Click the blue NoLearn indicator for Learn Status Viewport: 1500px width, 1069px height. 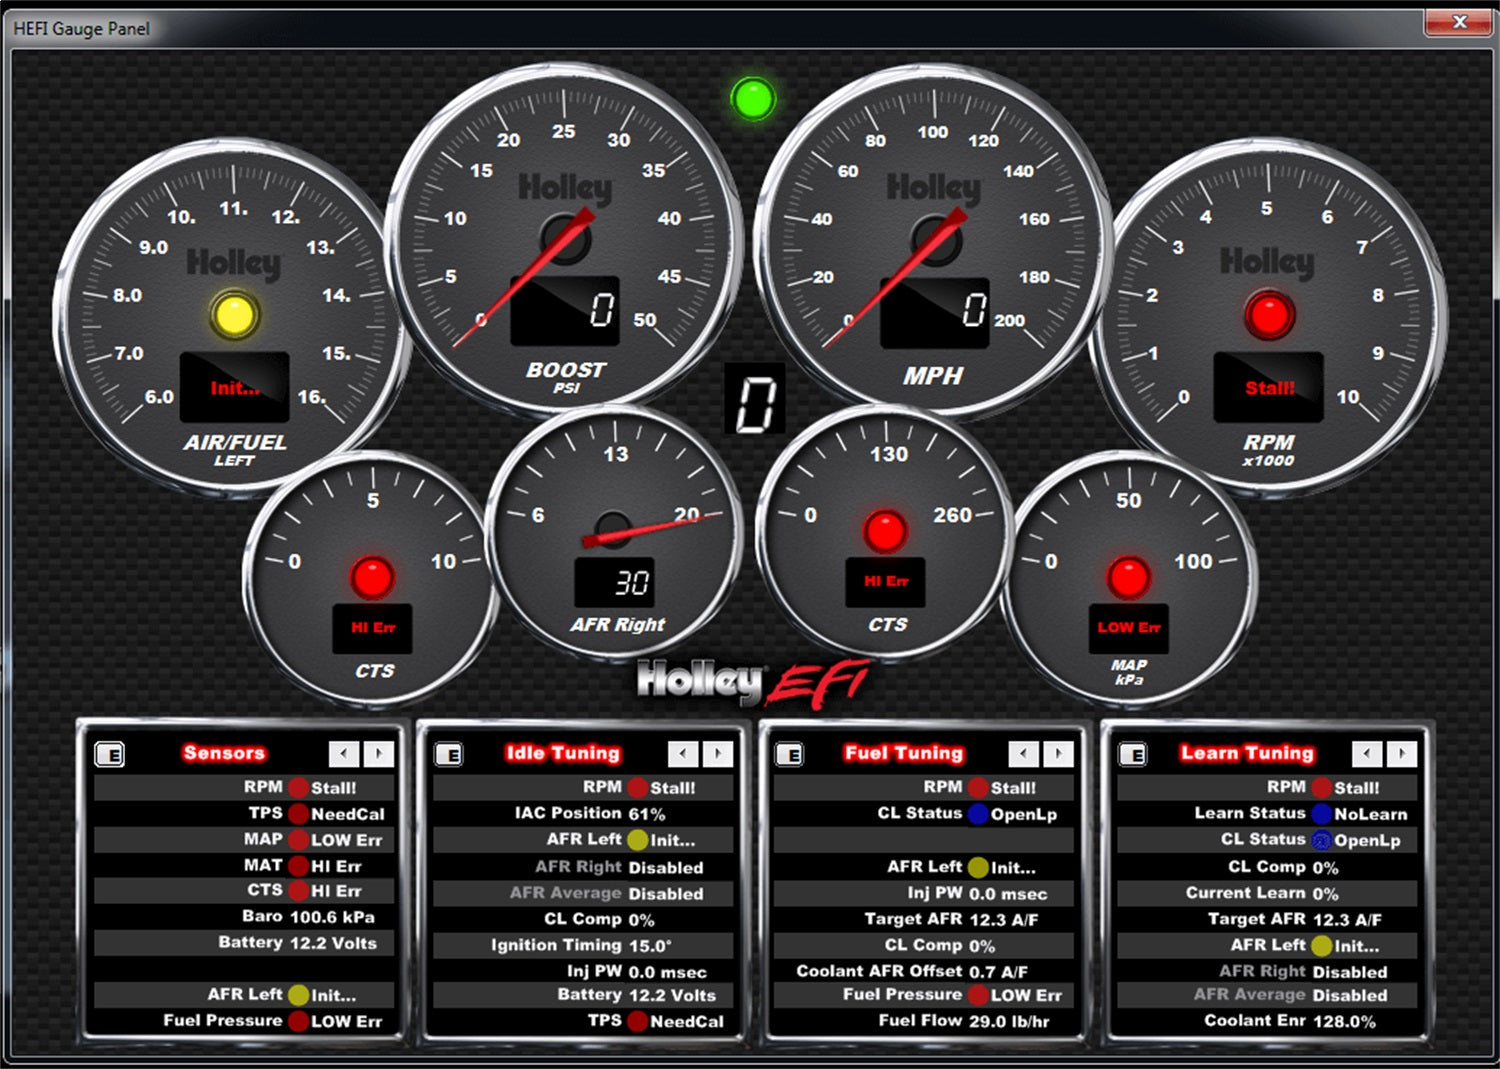1322,813
